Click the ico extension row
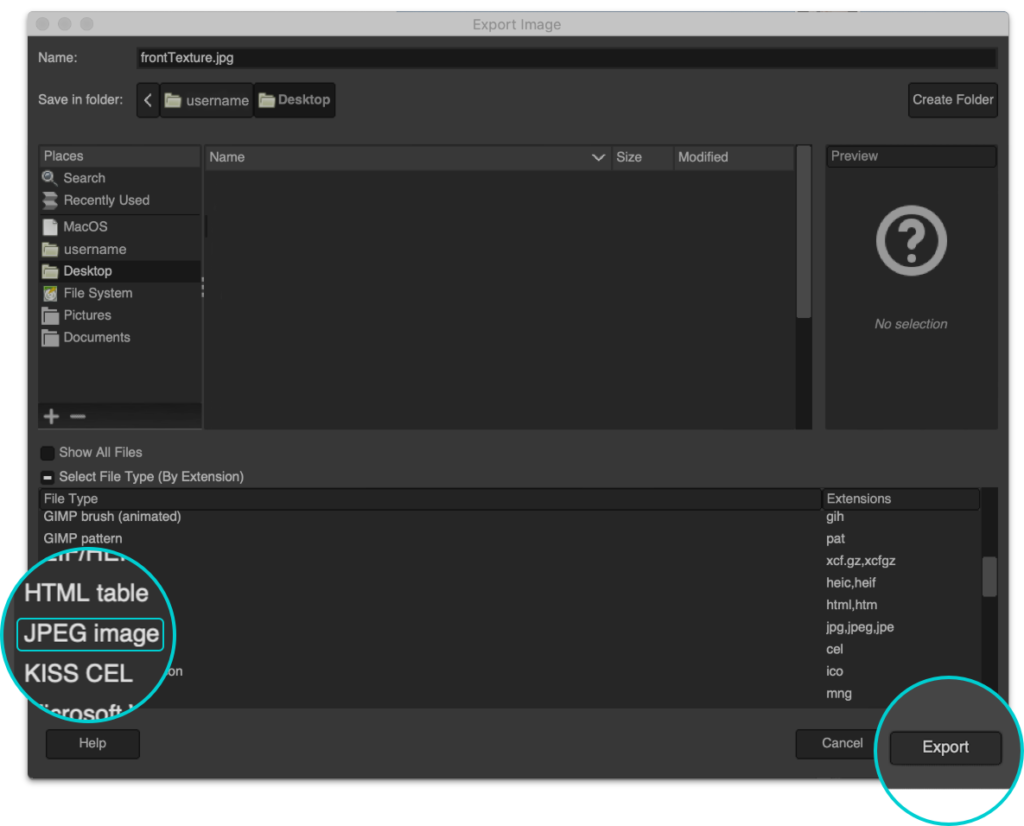 pos(834,671)
